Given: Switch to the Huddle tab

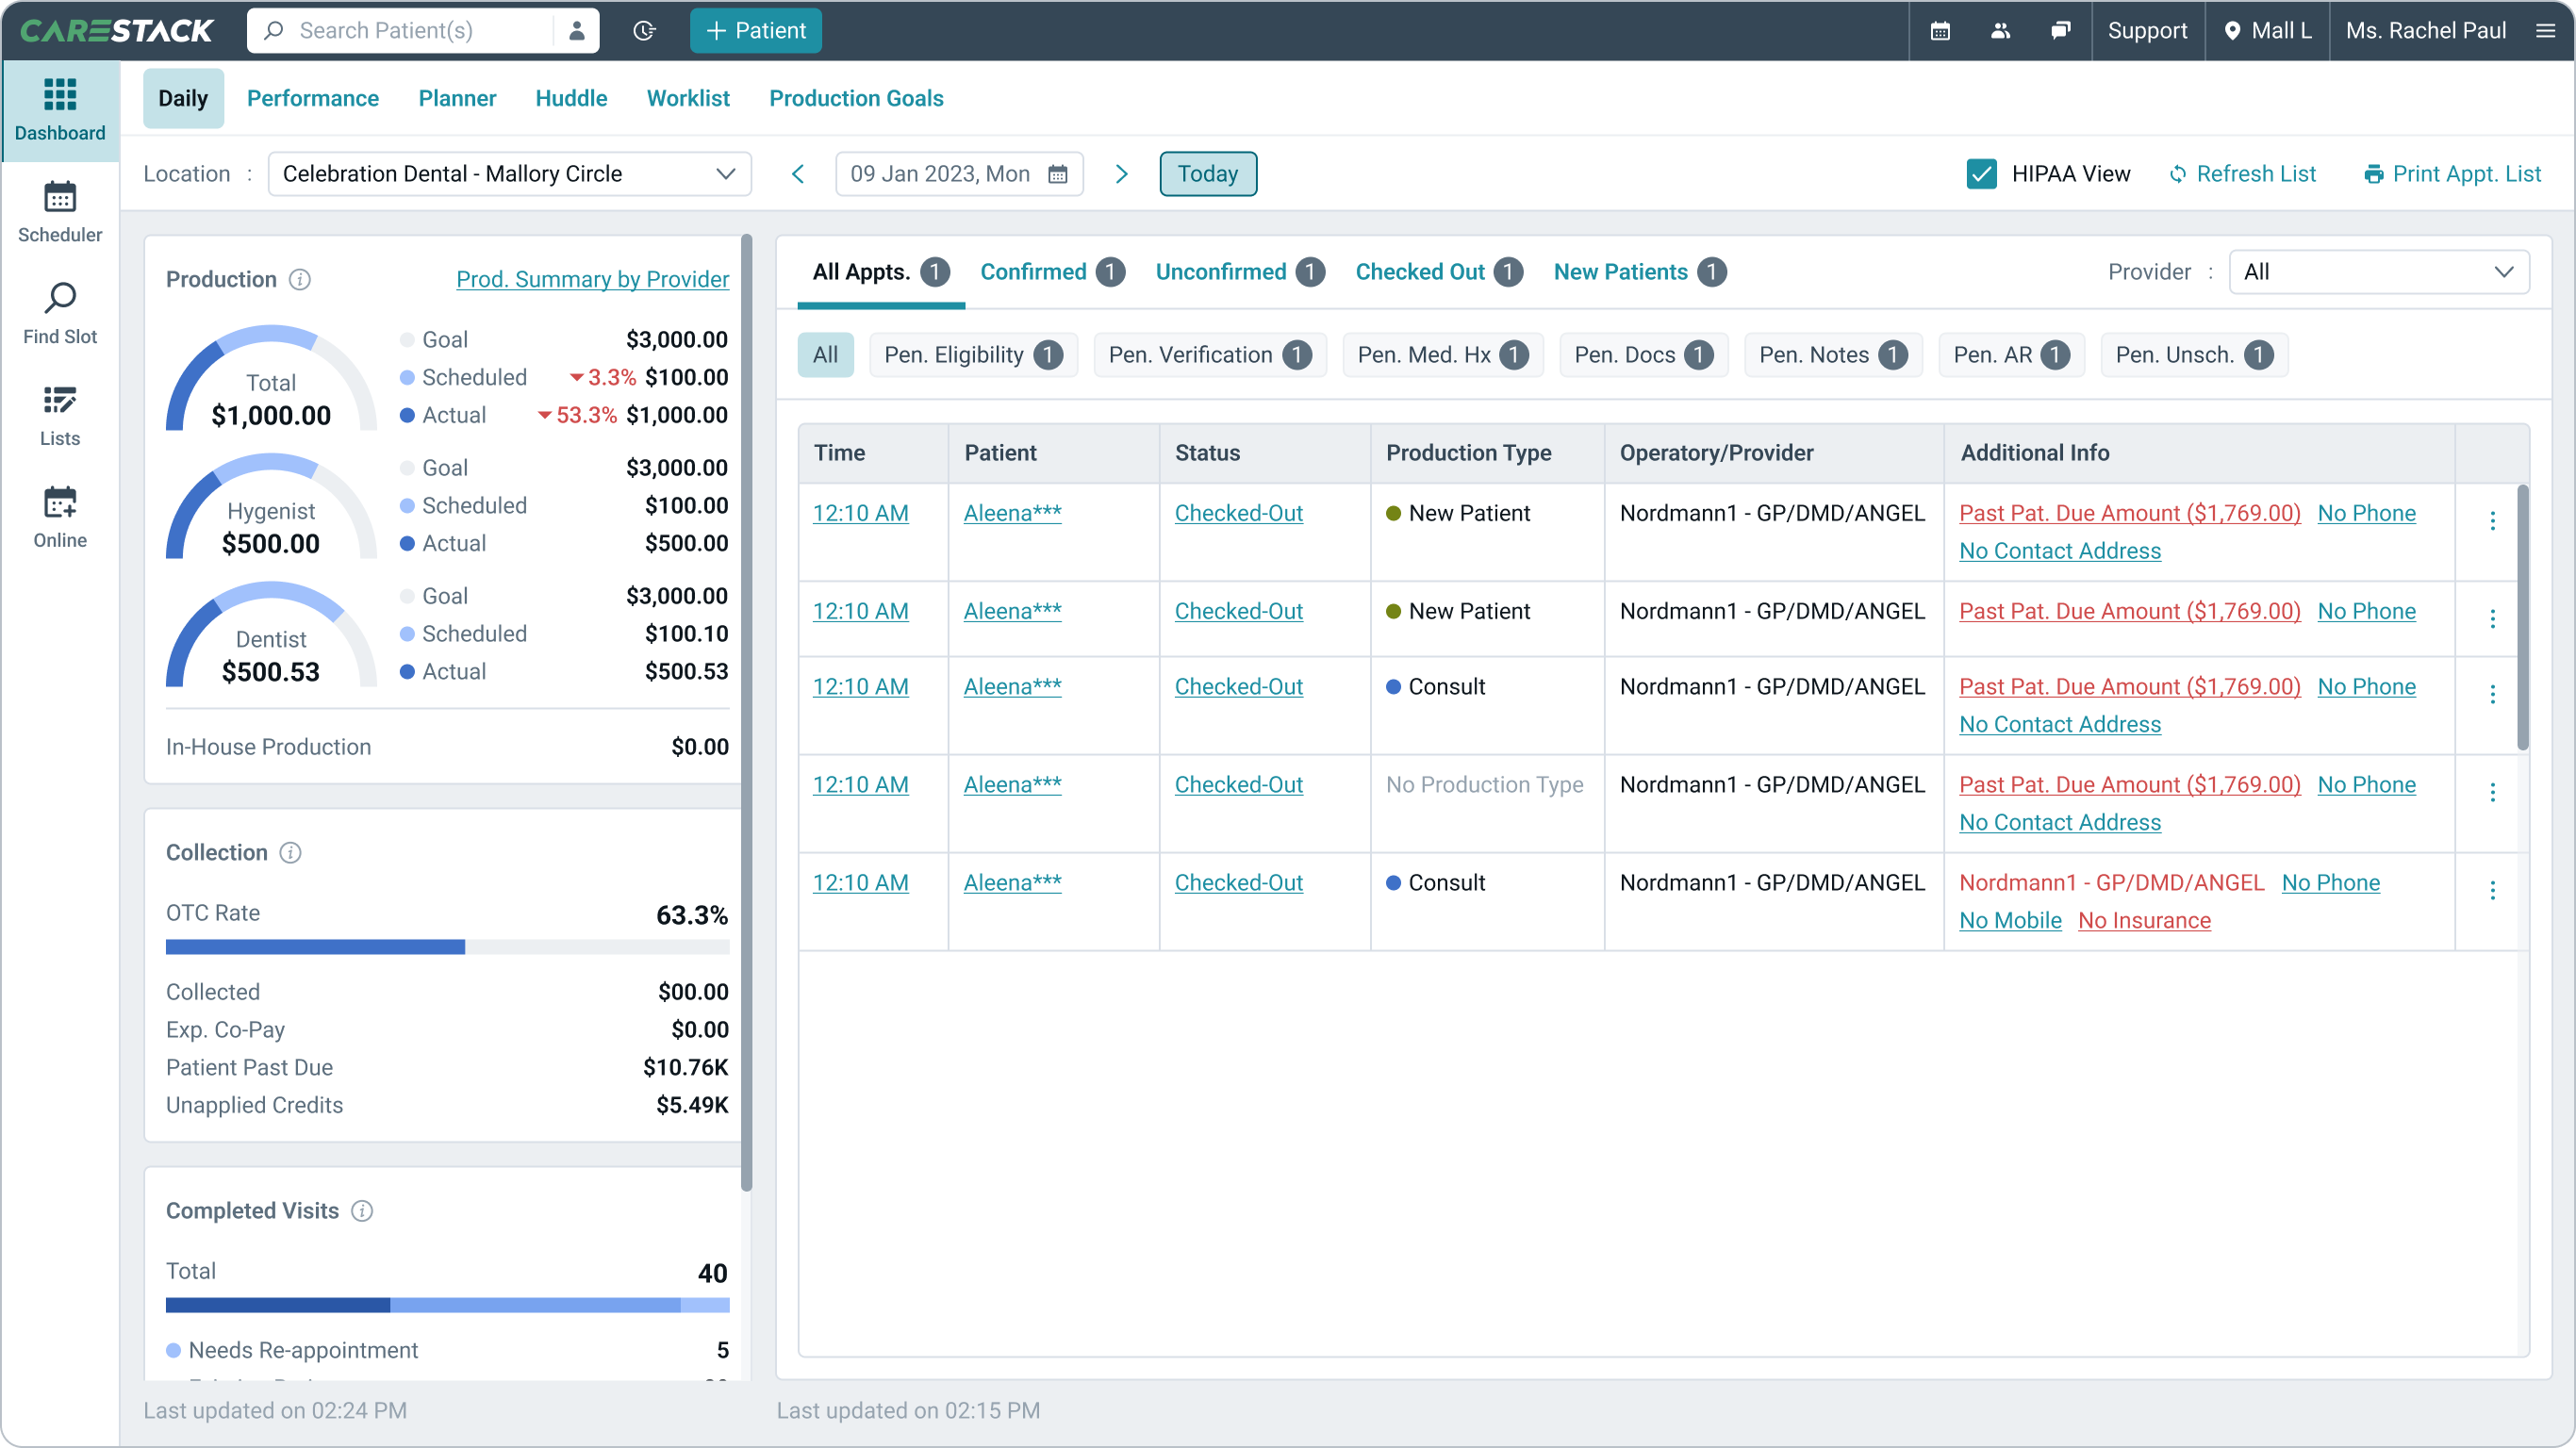Looking at the screenshot, I should point(571,98).
